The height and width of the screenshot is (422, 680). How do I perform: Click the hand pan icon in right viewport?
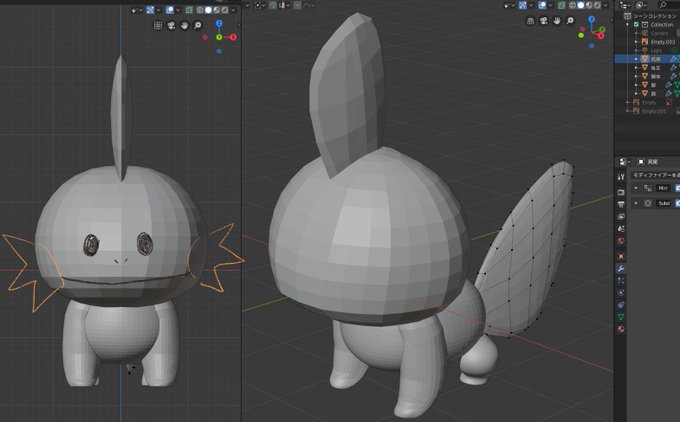557,20
